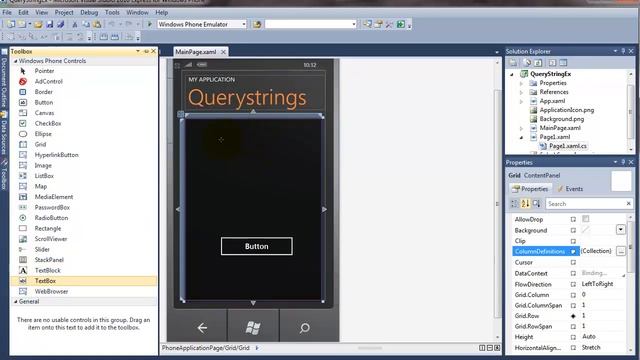Select the StackPanel toolbox control
640x360 pixels.
pos(83,260)
